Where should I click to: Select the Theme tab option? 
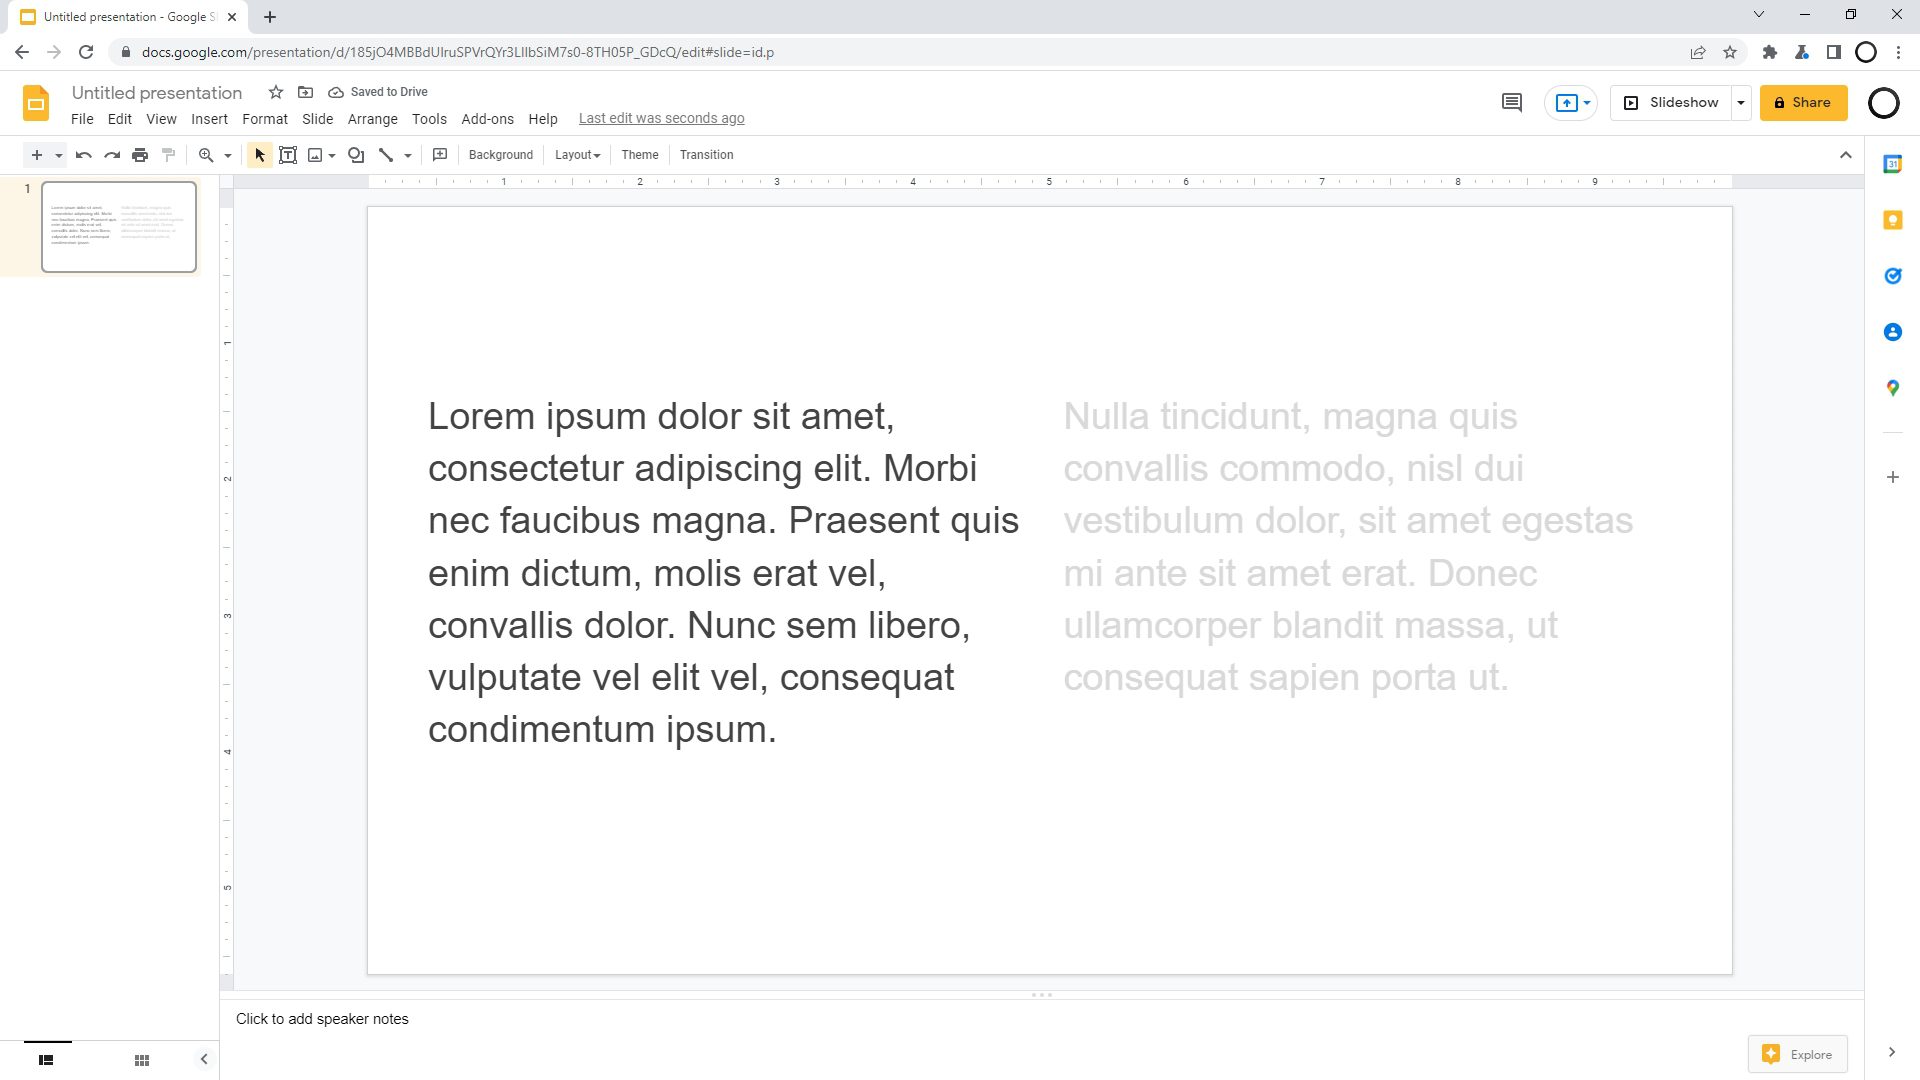640,154
